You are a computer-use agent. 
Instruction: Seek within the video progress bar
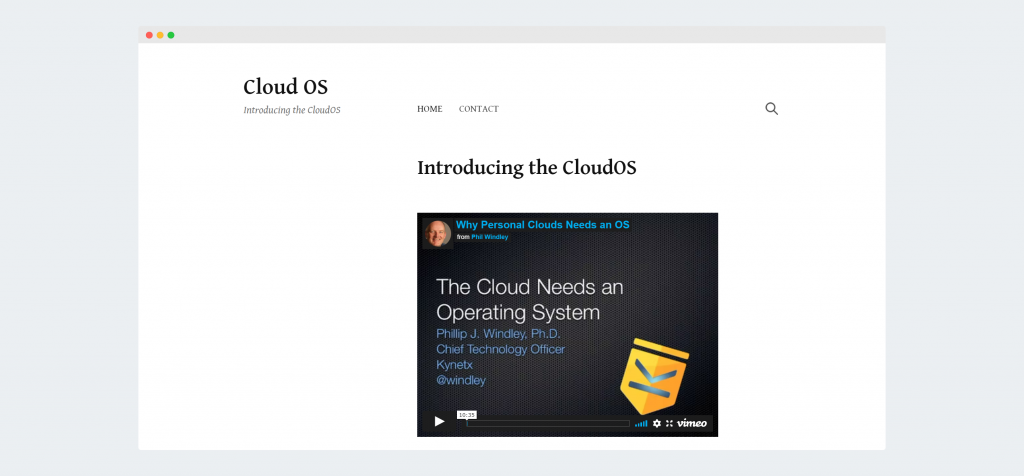point(548,423)
